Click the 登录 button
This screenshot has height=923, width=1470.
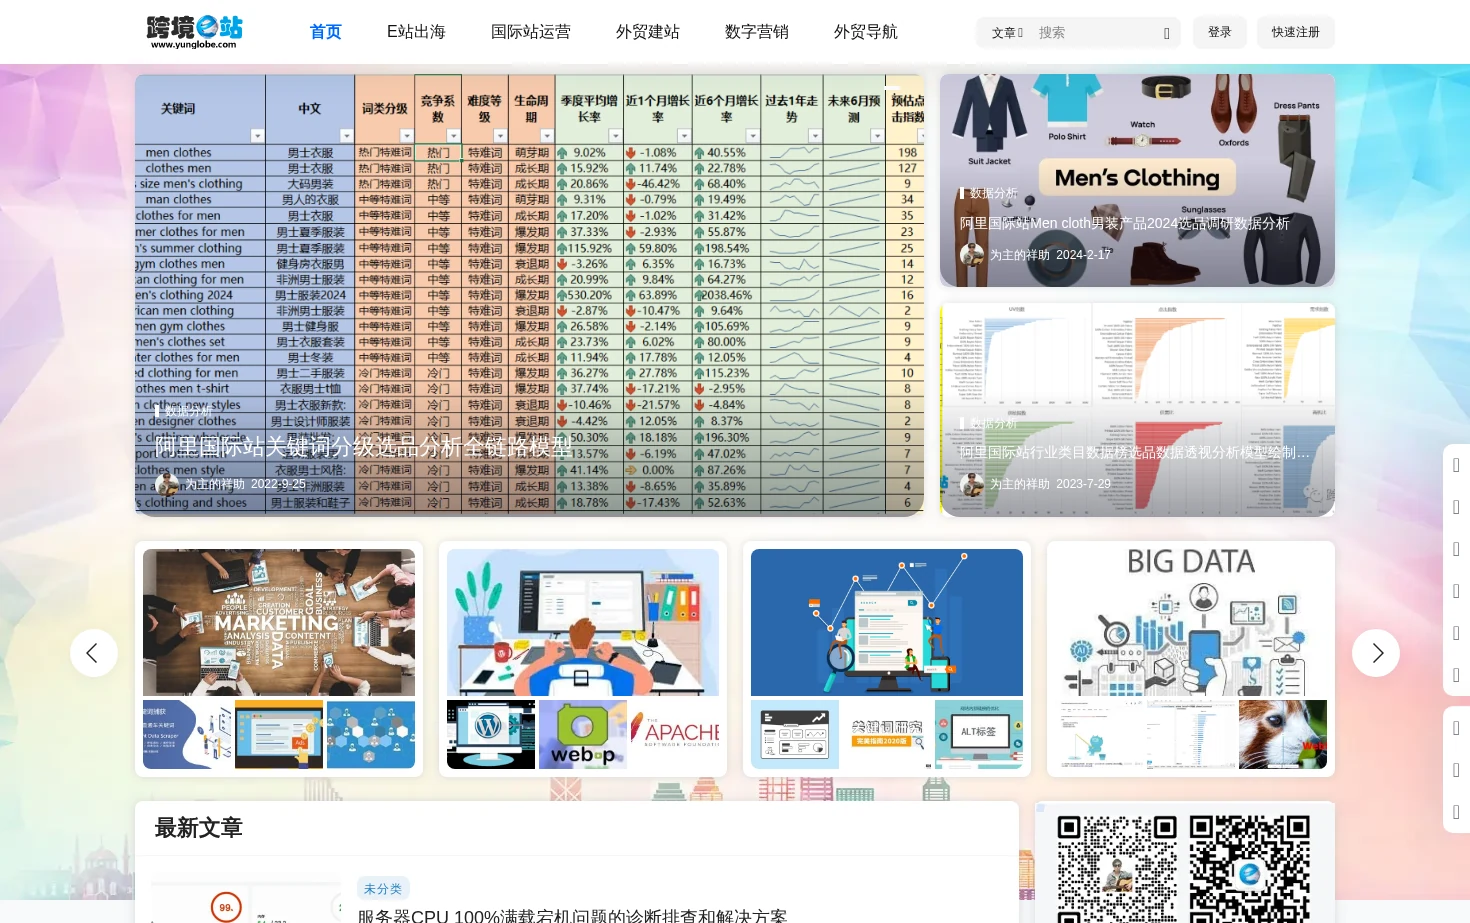[x=1220, y=32]
